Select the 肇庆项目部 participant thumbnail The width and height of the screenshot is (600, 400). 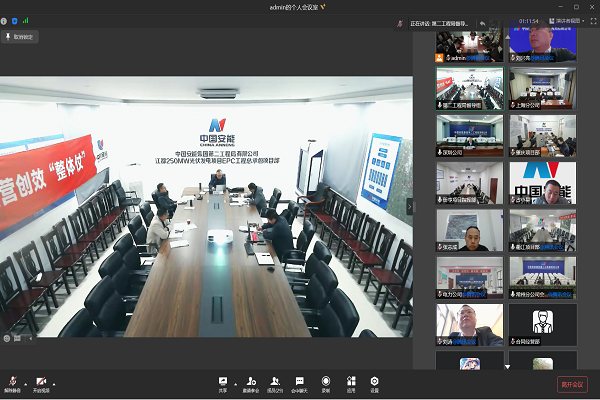[x=543, y=136]
